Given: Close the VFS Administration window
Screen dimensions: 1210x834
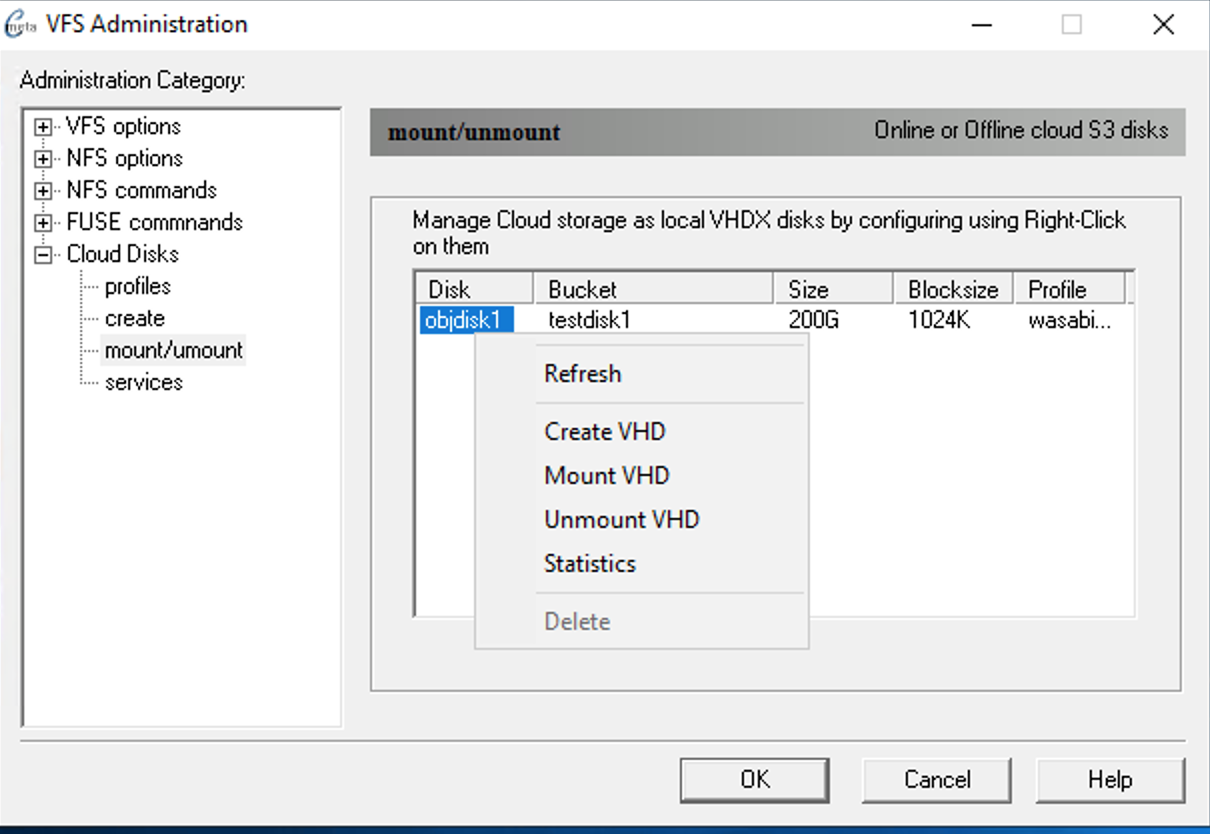Looking at the screenshot, I should pos(1163,25).
